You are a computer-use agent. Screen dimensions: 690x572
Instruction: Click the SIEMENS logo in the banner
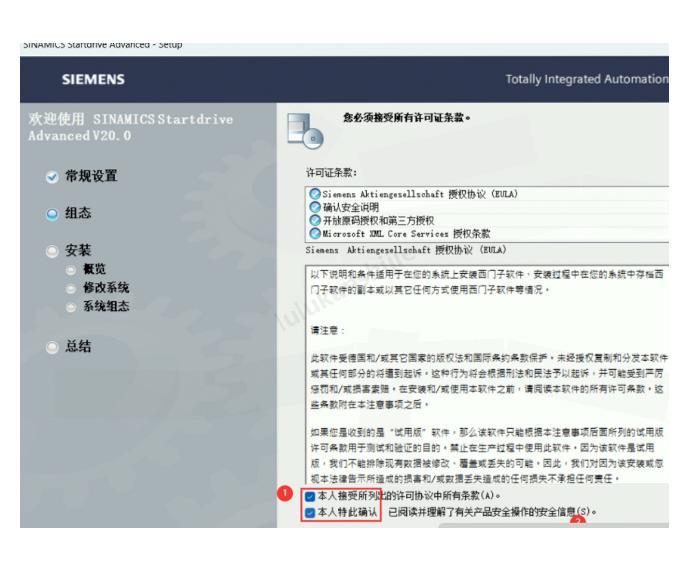tap(93, 80)
